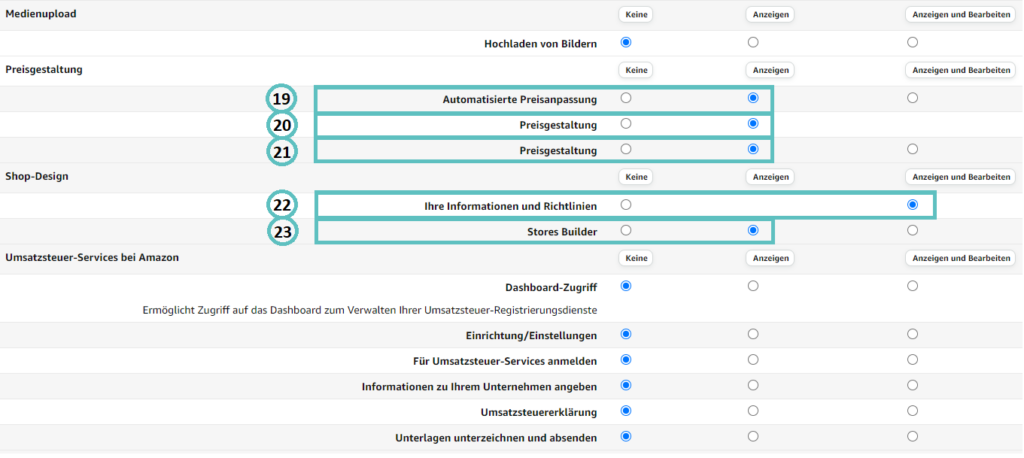The image size is (1024, 458).
Task: Select Anzeigen radio for Umsatzsteuererklärung
Action: coord(753,410)
